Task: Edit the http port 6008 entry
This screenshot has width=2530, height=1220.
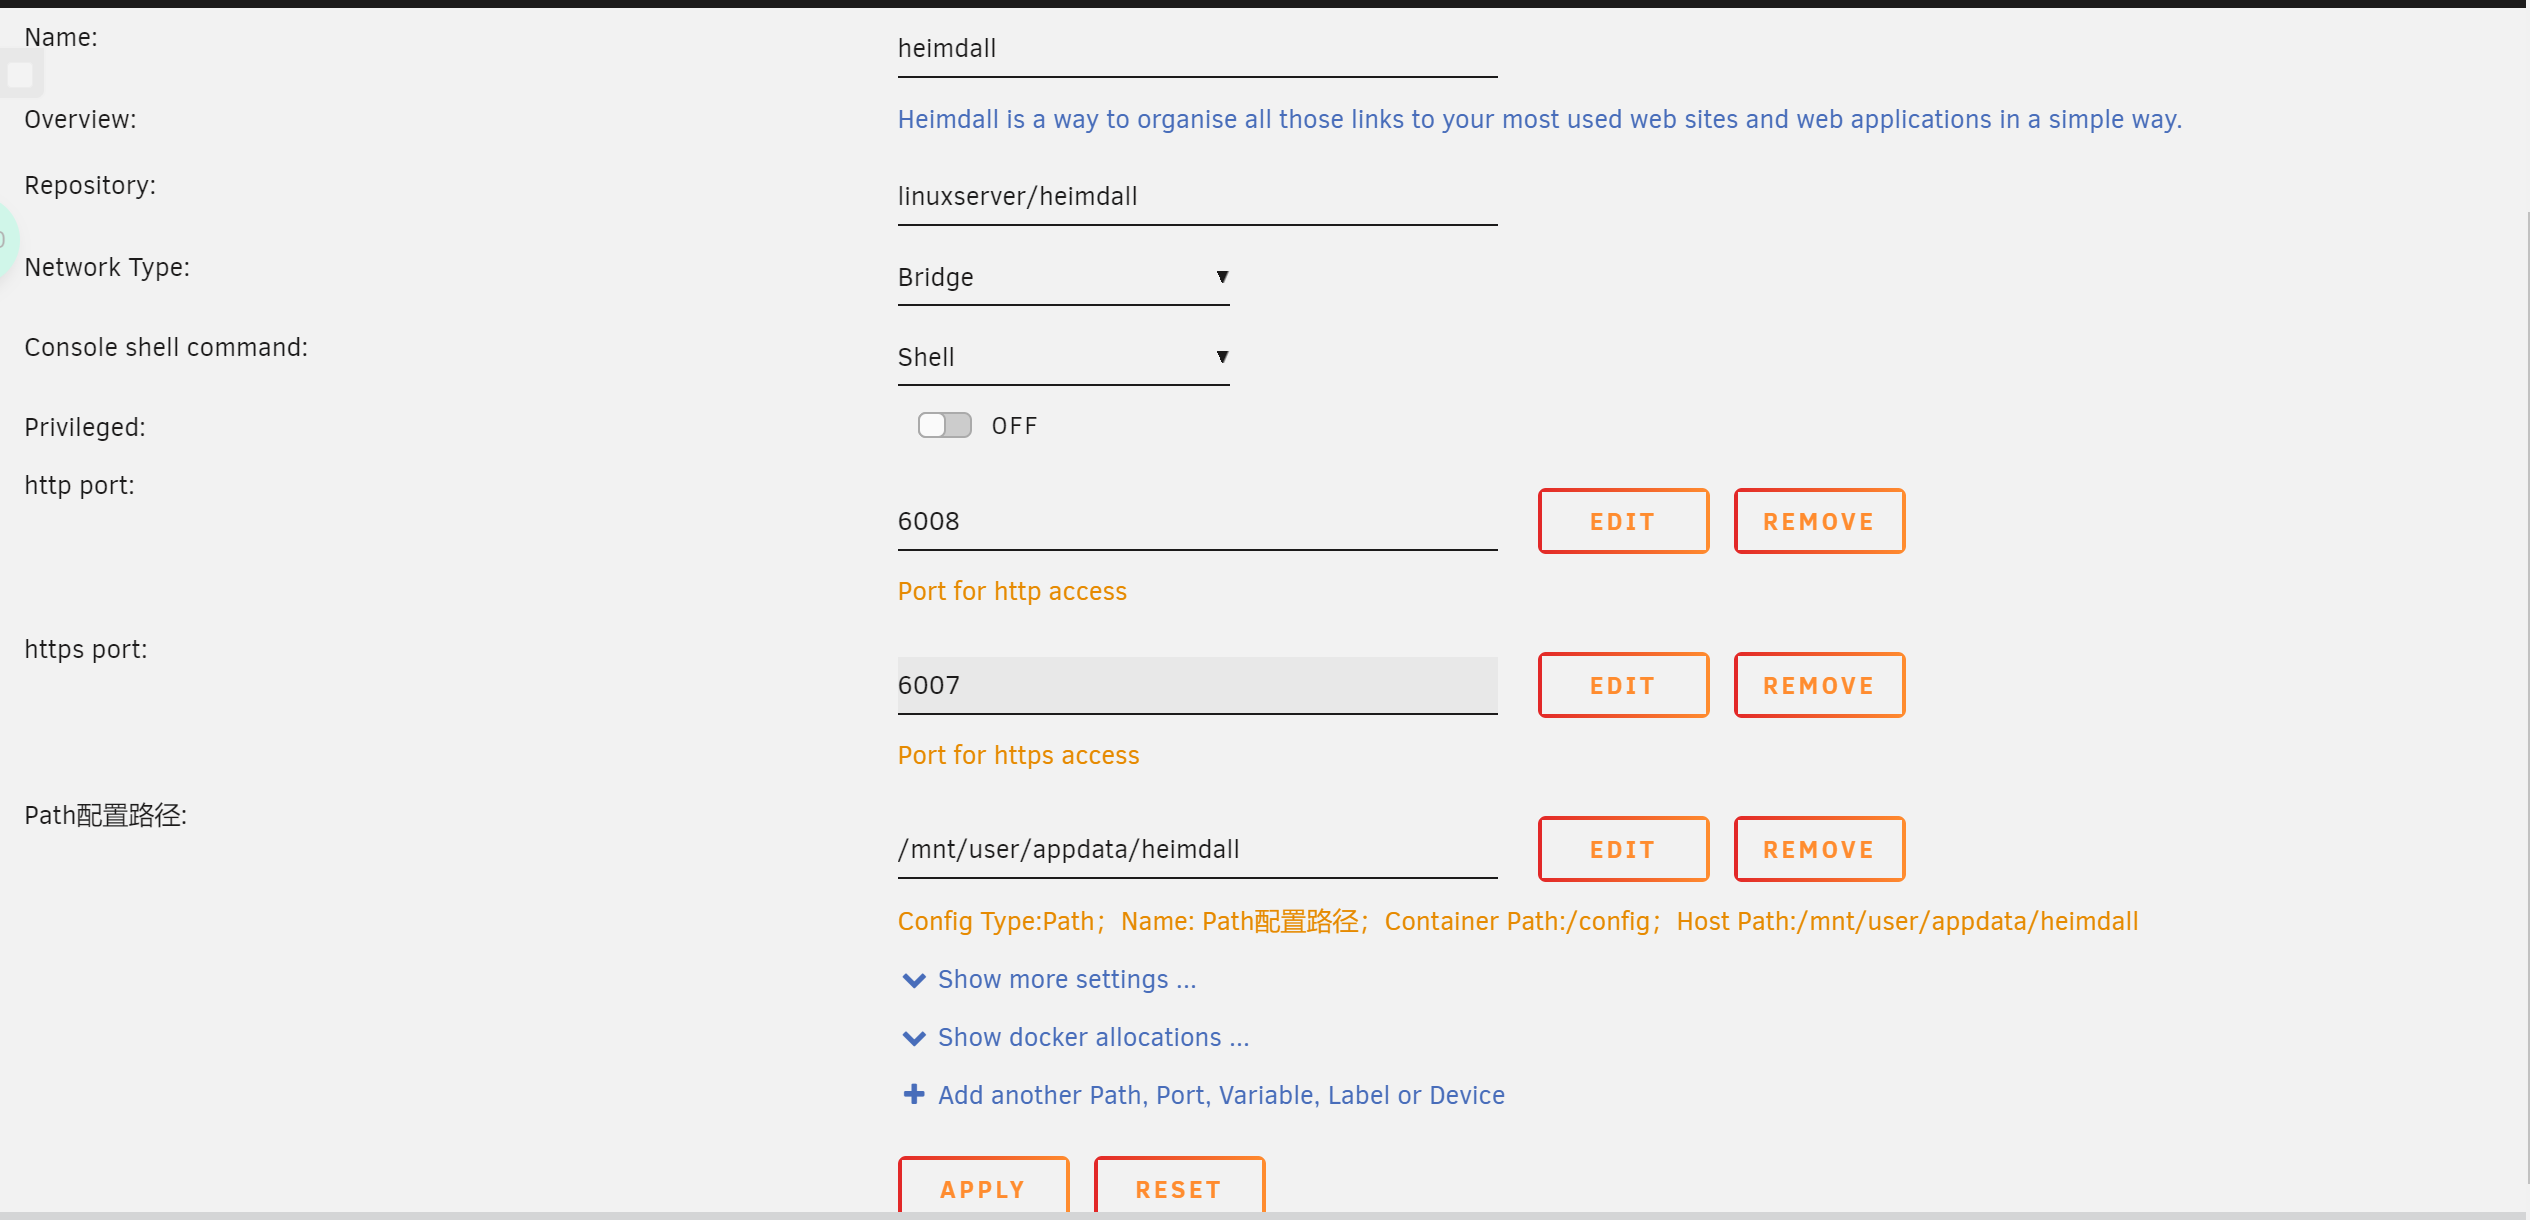Action: point(1623,521)
